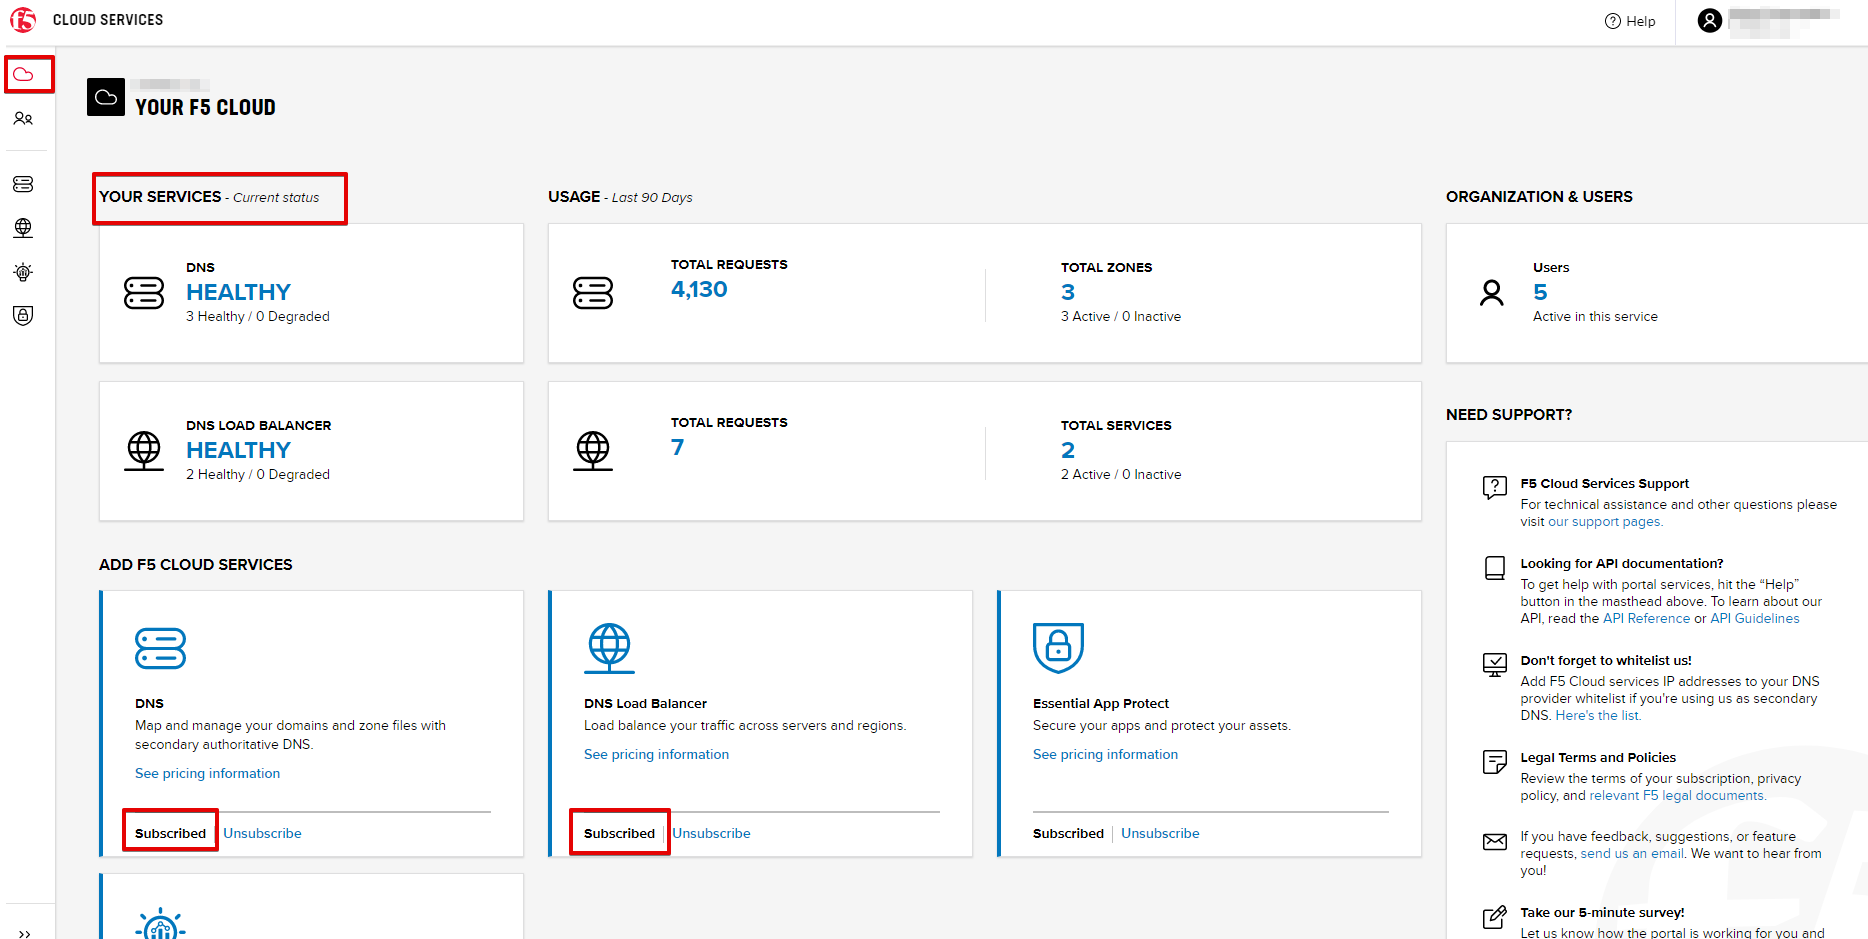Click the user icon in Organization & Users card

coord(1492,293)
